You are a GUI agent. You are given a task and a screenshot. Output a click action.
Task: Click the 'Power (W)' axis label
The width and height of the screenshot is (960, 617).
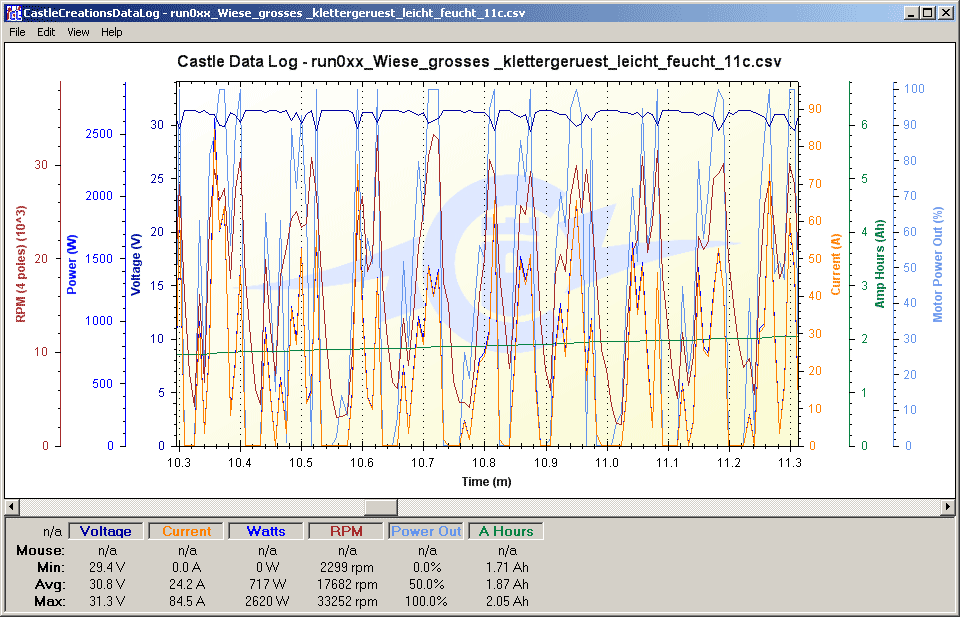click(x=72, y=264)
